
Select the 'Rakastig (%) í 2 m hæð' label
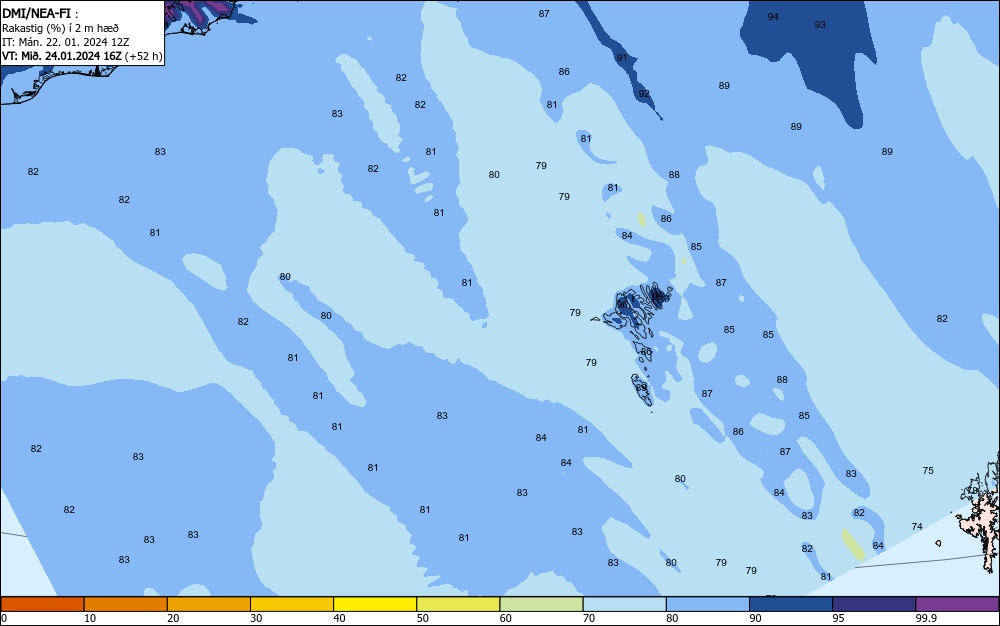tap(61, 28)
